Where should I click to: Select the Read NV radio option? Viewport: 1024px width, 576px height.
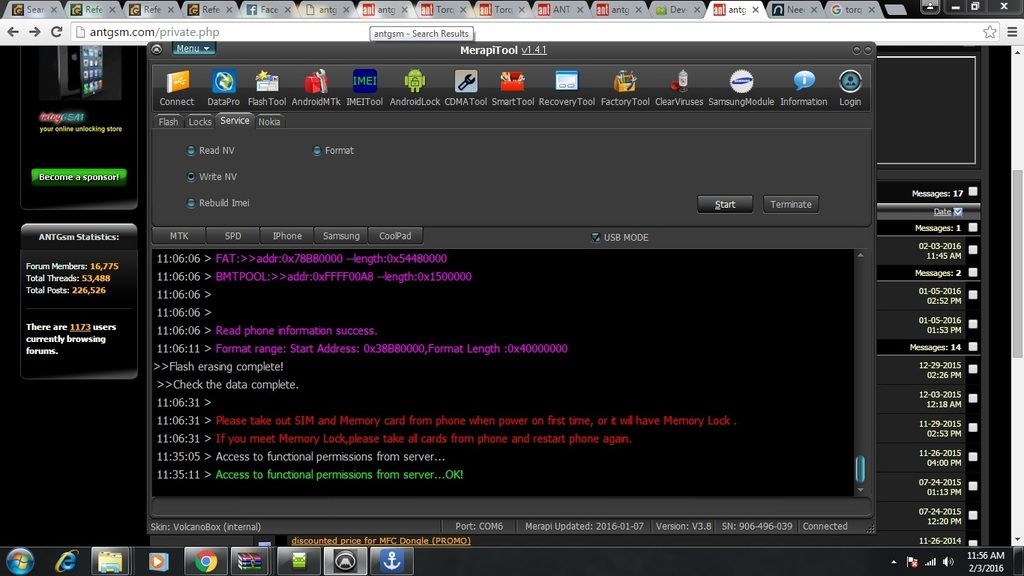191,151
